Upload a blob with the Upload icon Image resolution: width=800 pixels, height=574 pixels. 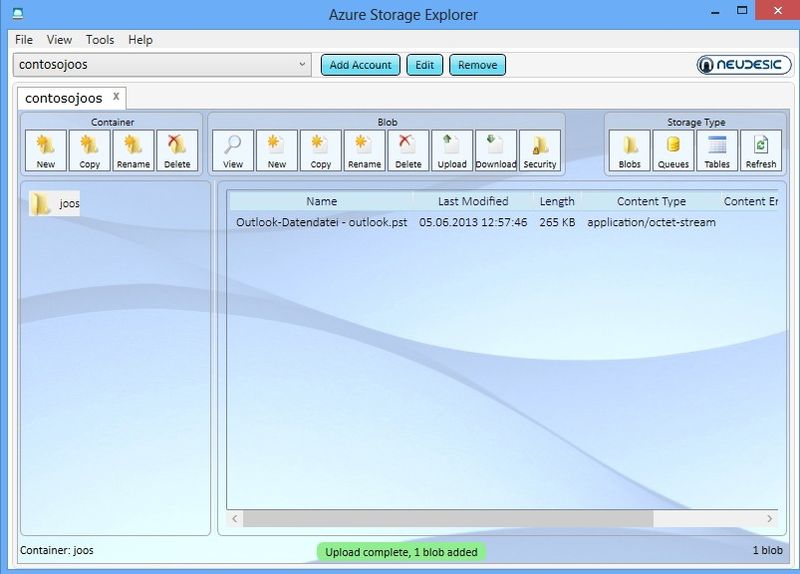[452, 151]
